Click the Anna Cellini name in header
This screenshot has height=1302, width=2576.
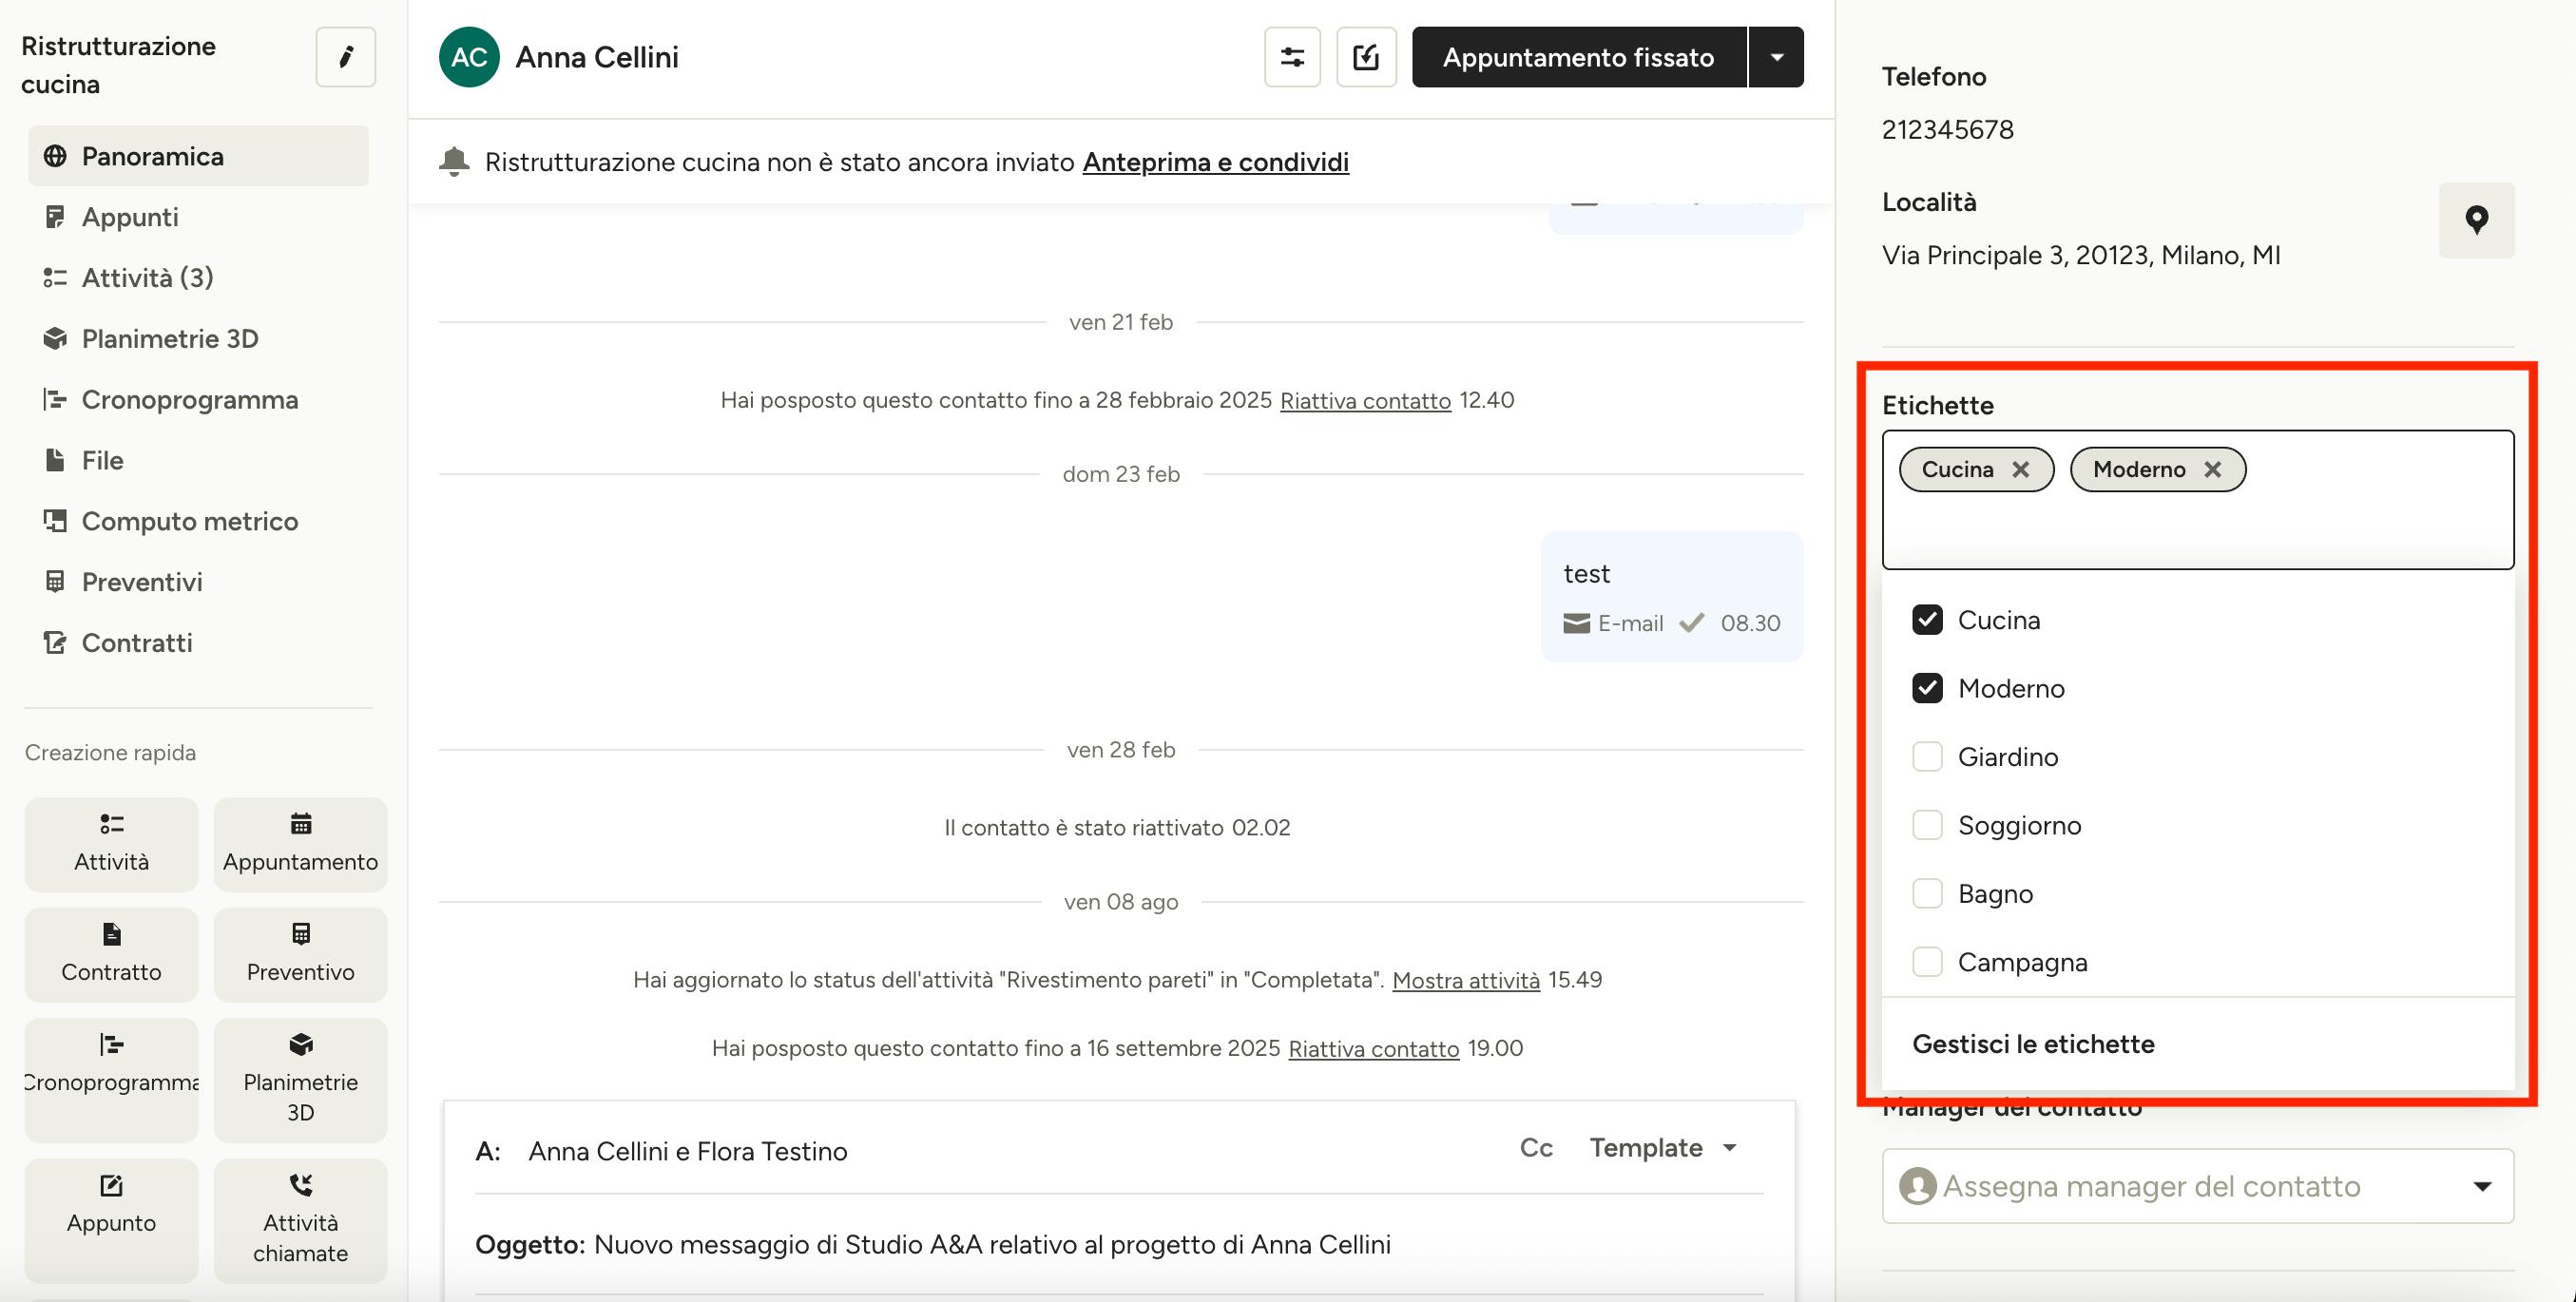click(597, 57)
